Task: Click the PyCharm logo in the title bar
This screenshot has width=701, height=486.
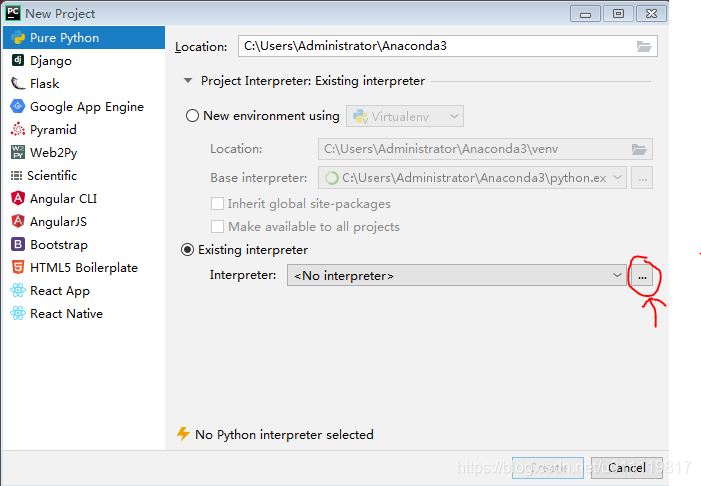Action: pos(13,13)
